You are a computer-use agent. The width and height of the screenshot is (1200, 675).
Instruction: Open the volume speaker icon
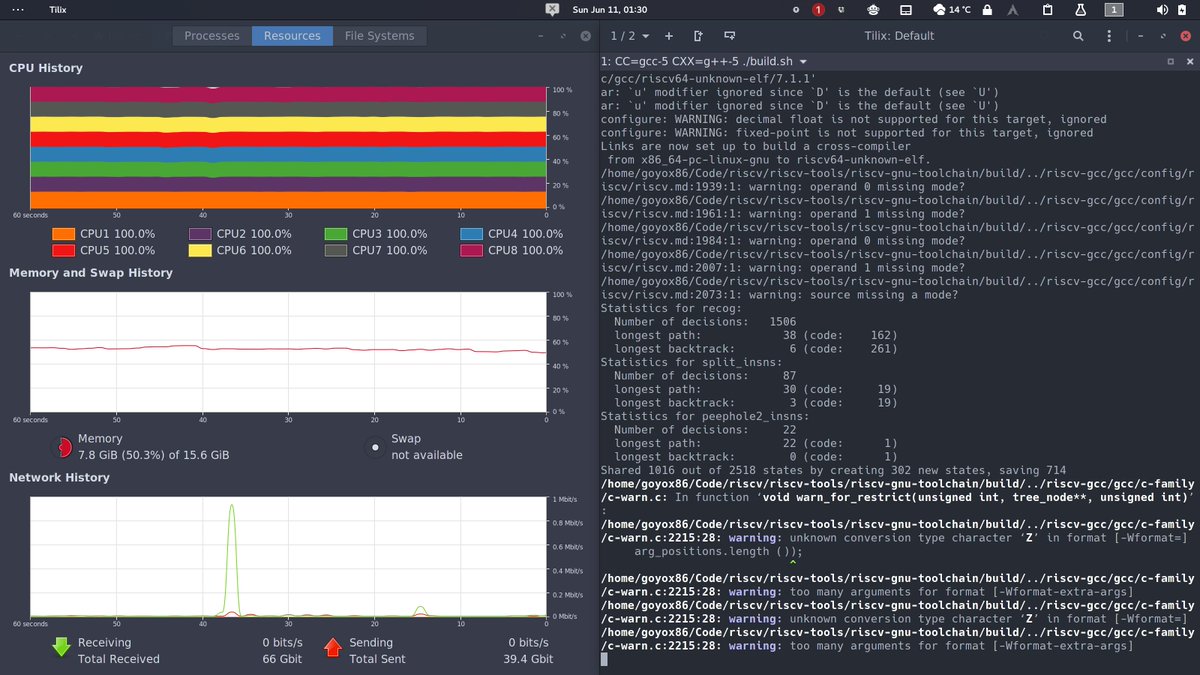tap(1162, 9)
